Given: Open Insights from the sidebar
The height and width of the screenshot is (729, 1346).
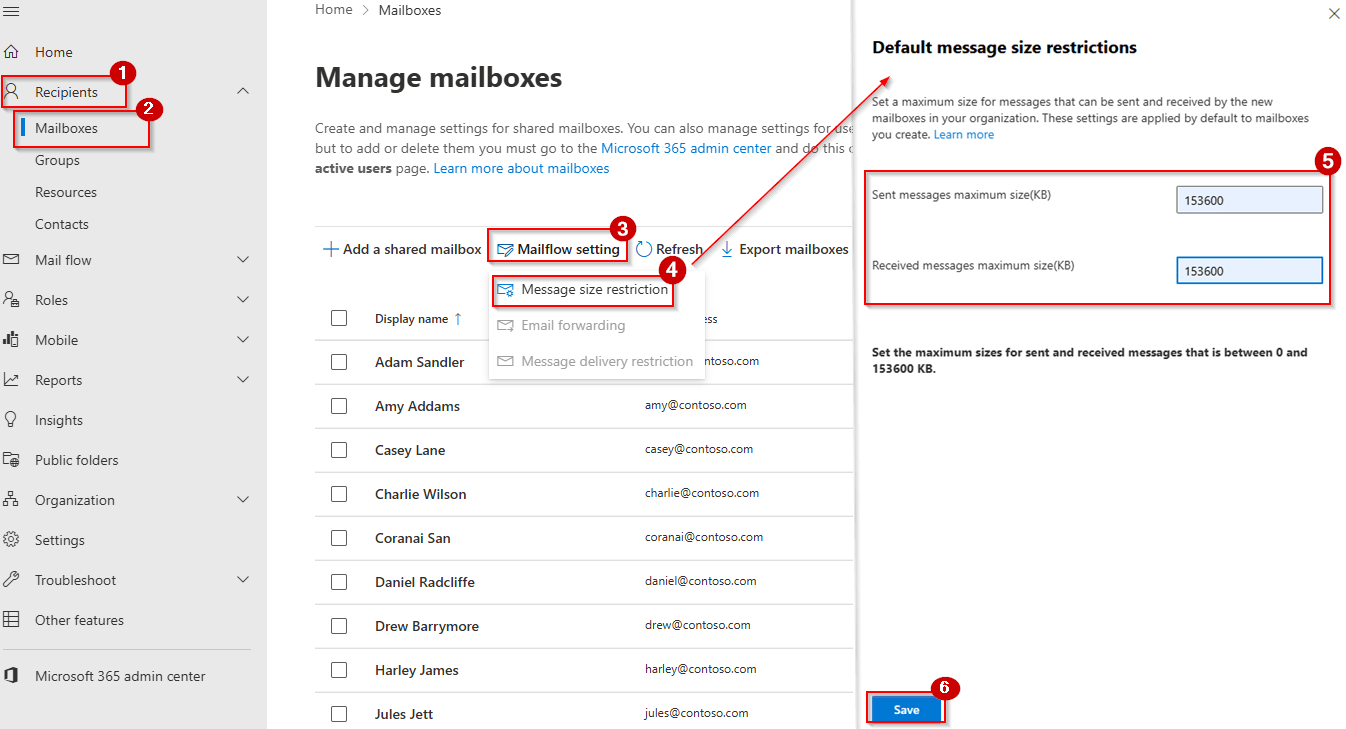Looking at the screenshot, I should tap(58, 419).
